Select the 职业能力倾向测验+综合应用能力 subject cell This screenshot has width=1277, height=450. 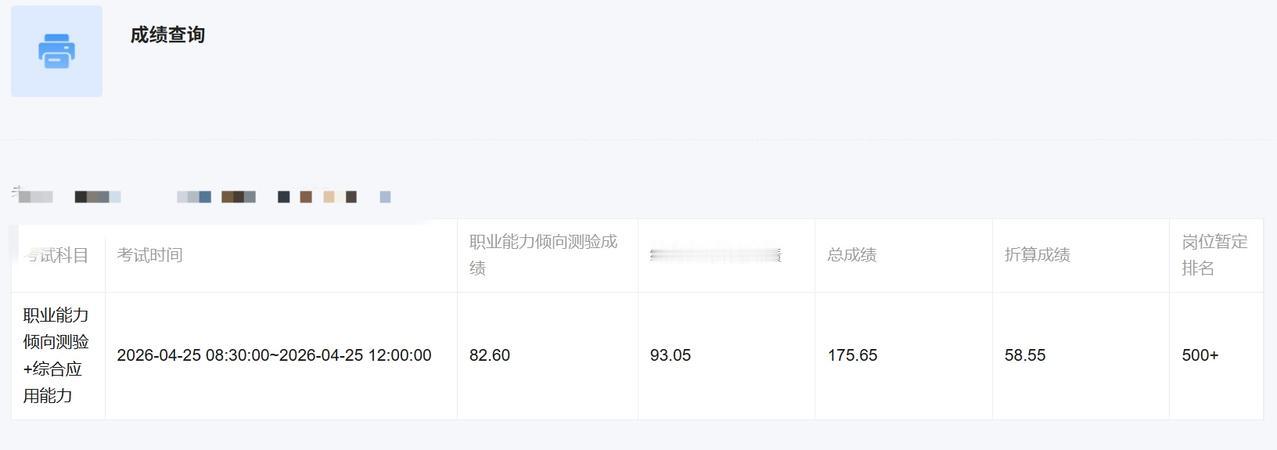click(x=57, y=356)
